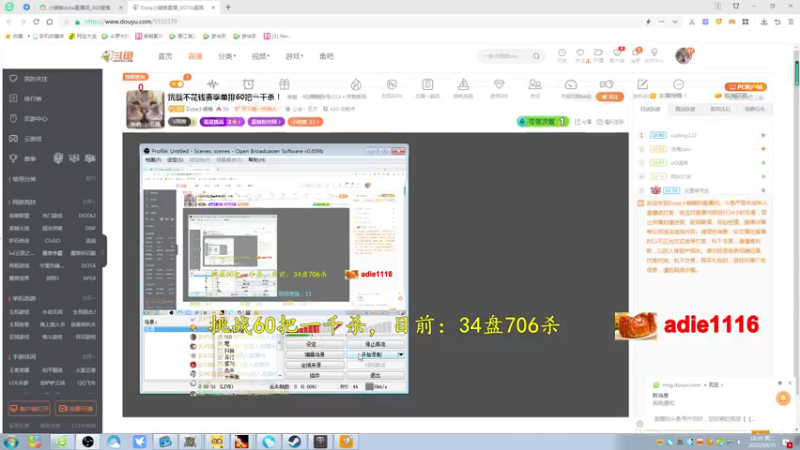Open the 页游中心 mouse icon in sidebar
This screenshot has width=800, height=450.
coord(13,118)
